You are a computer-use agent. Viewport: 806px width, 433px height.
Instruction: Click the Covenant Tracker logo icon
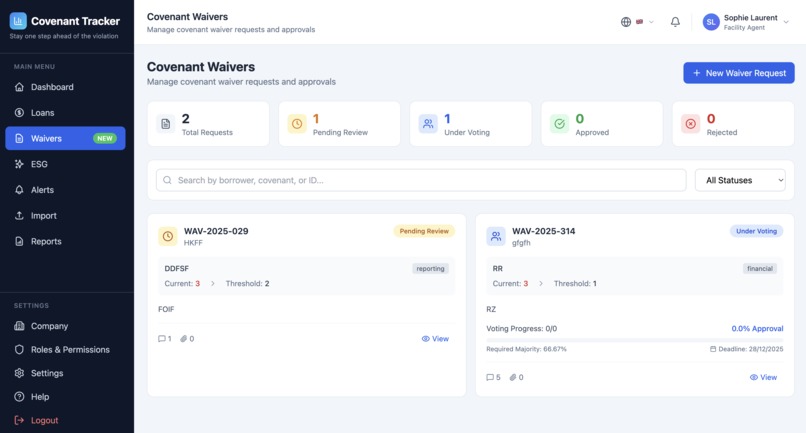(18, 21)
